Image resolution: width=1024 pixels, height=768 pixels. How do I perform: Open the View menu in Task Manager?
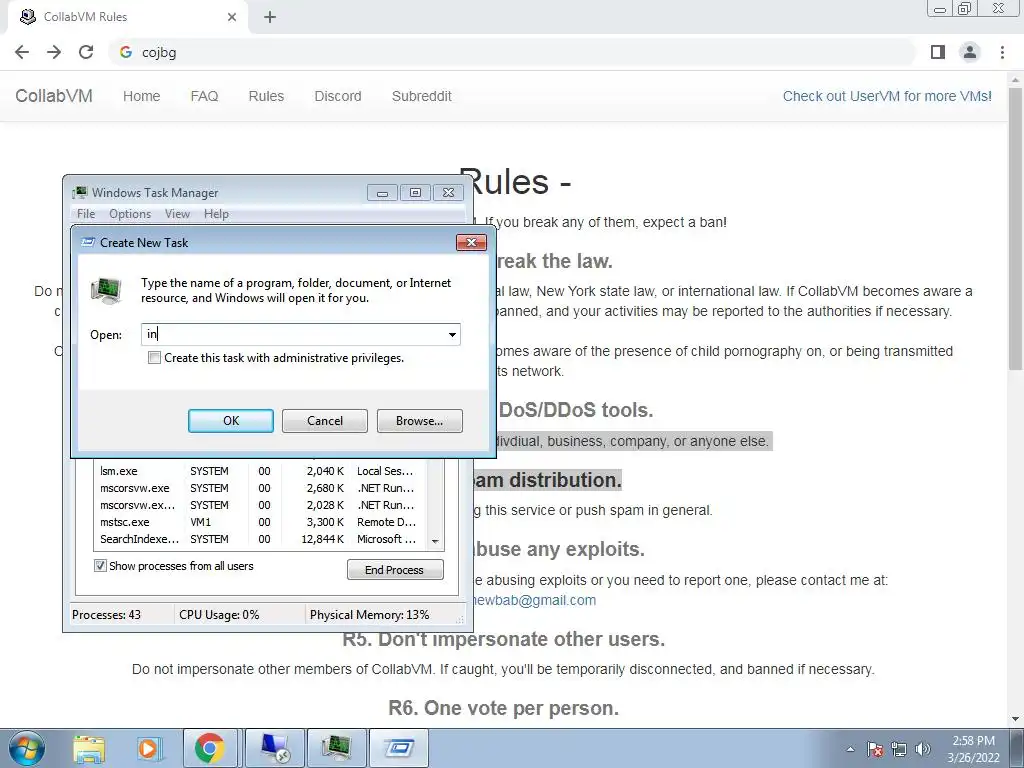(x=177, y=214)
